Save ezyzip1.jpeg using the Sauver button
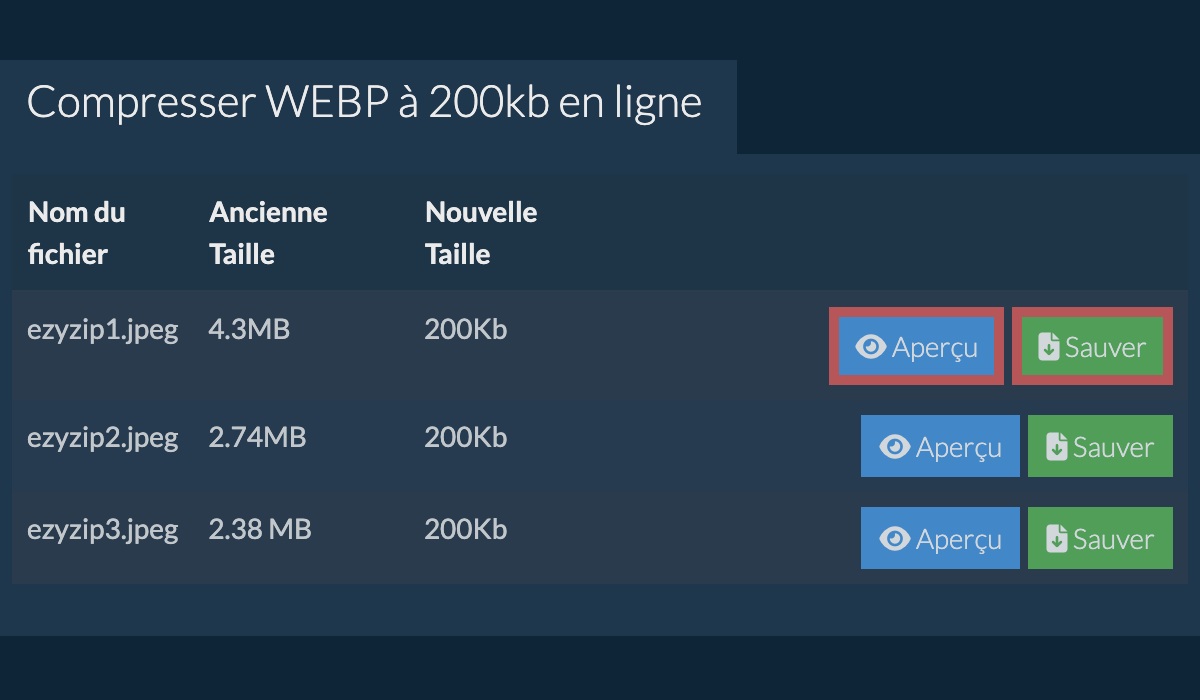Image resolution: width=1200 pixels, height=700 pixels. point(1093,346)
